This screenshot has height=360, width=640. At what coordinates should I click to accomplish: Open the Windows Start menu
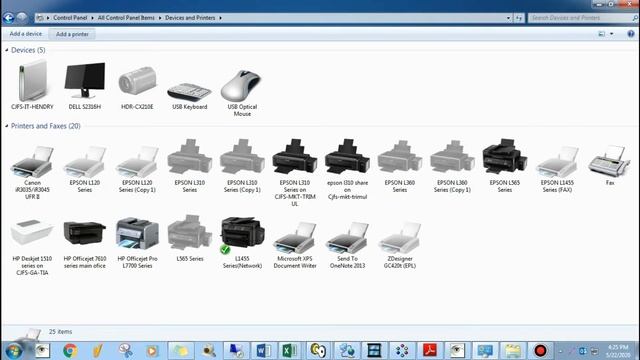[x=13, y=351]
